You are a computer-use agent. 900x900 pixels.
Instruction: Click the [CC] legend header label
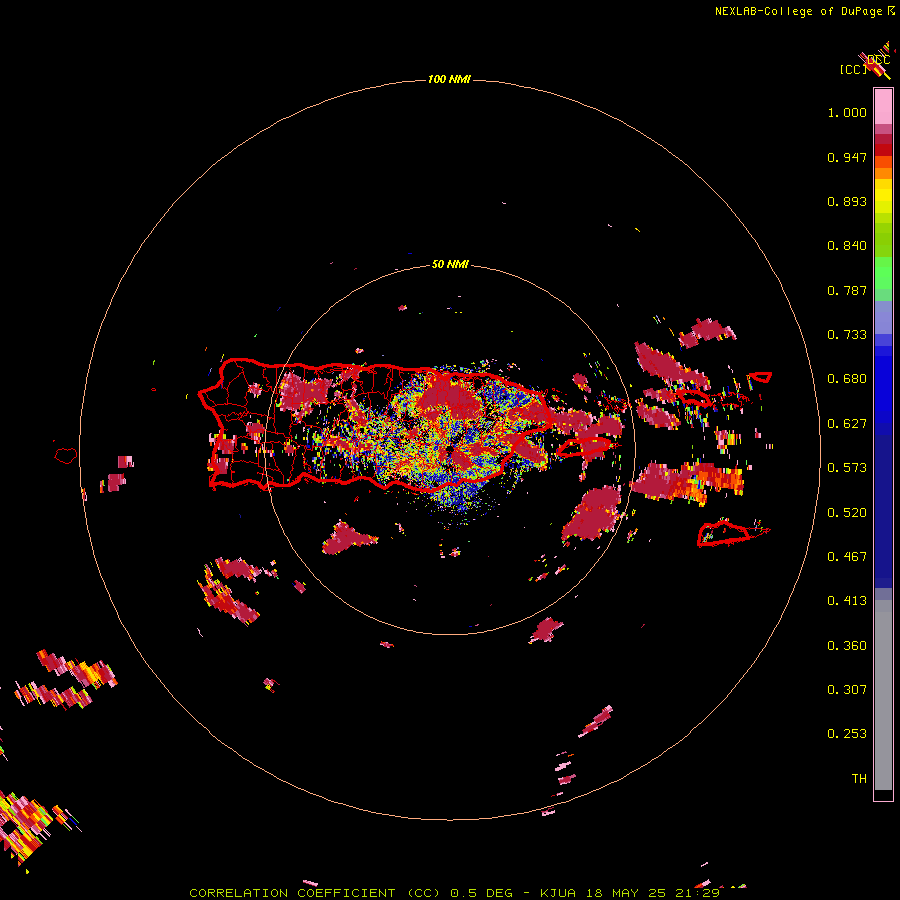click(x=853, y=69)
